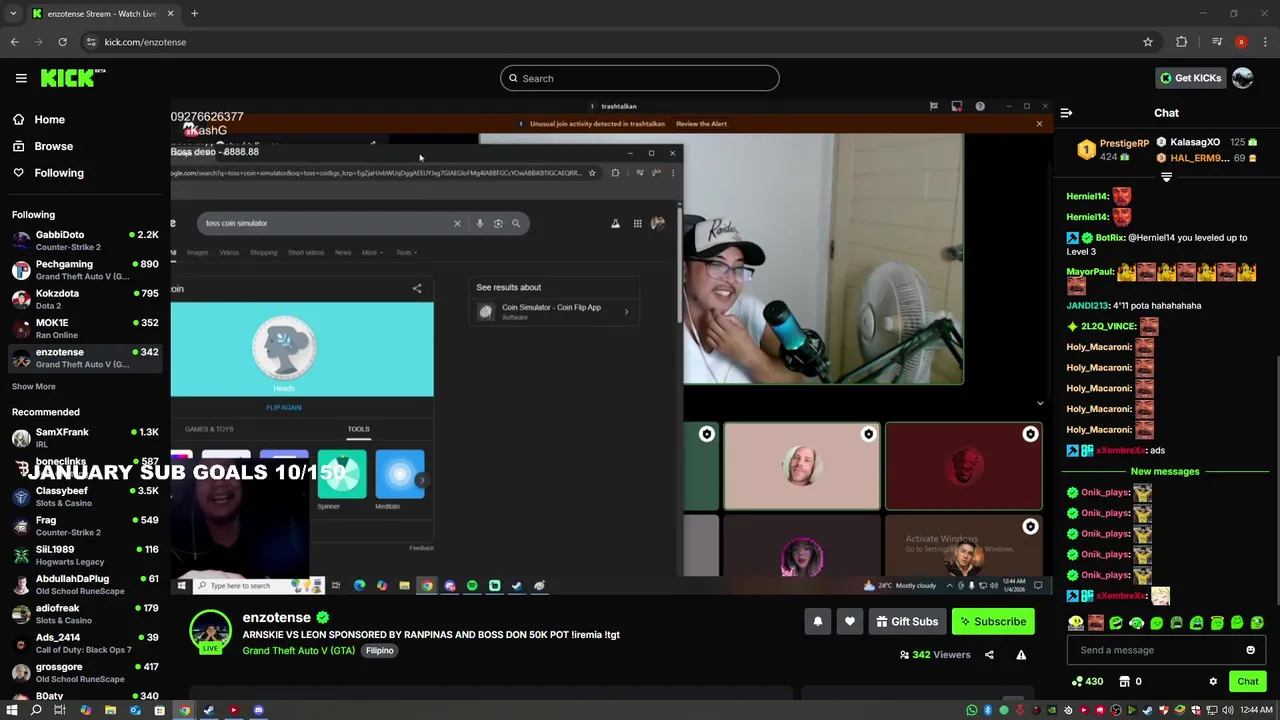Open a new browser tab
Screen dimensions: 1280x720
coord(194,14)
